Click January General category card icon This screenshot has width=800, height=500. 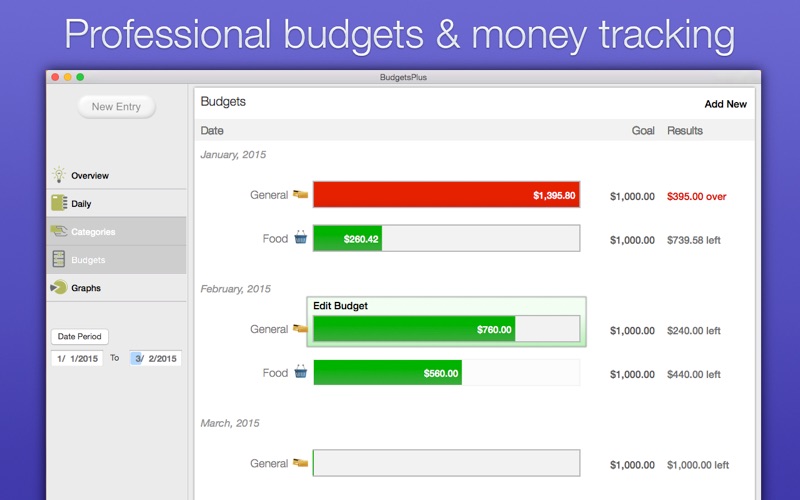pyautogui.click(x=300, y=194)
